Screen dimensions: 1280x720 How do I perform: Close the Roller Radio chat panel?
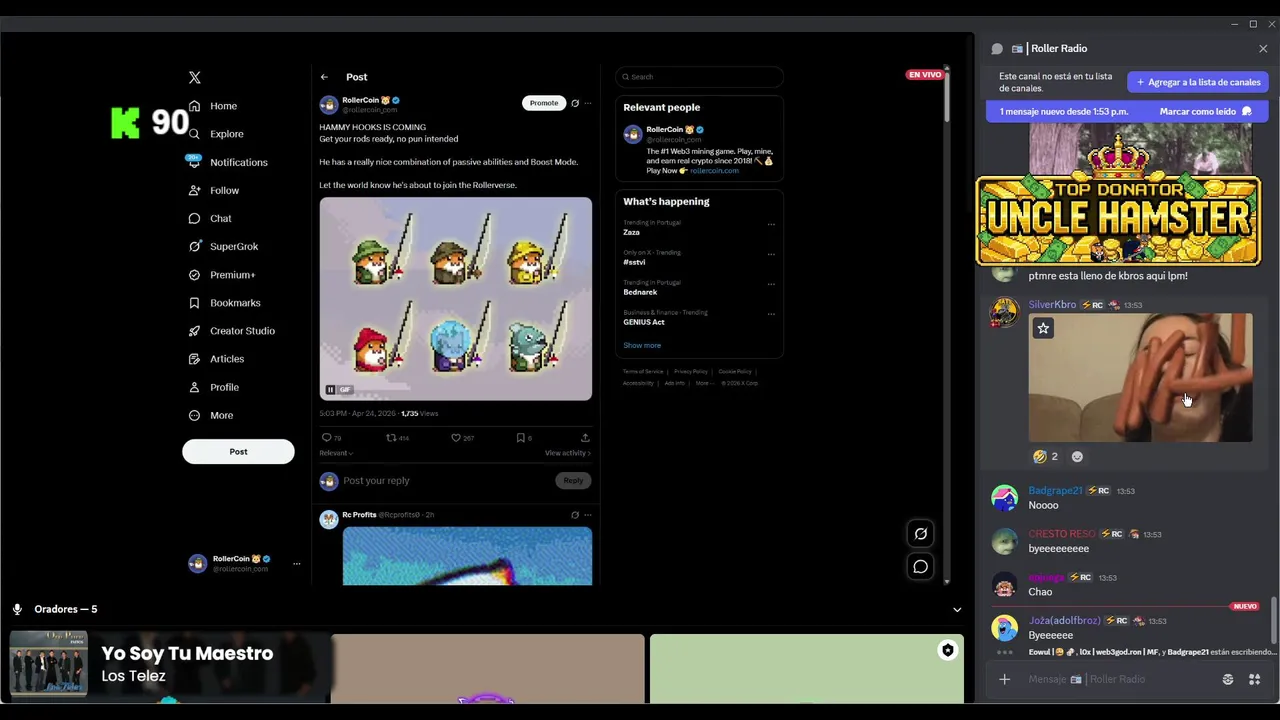click(1263, 48)
